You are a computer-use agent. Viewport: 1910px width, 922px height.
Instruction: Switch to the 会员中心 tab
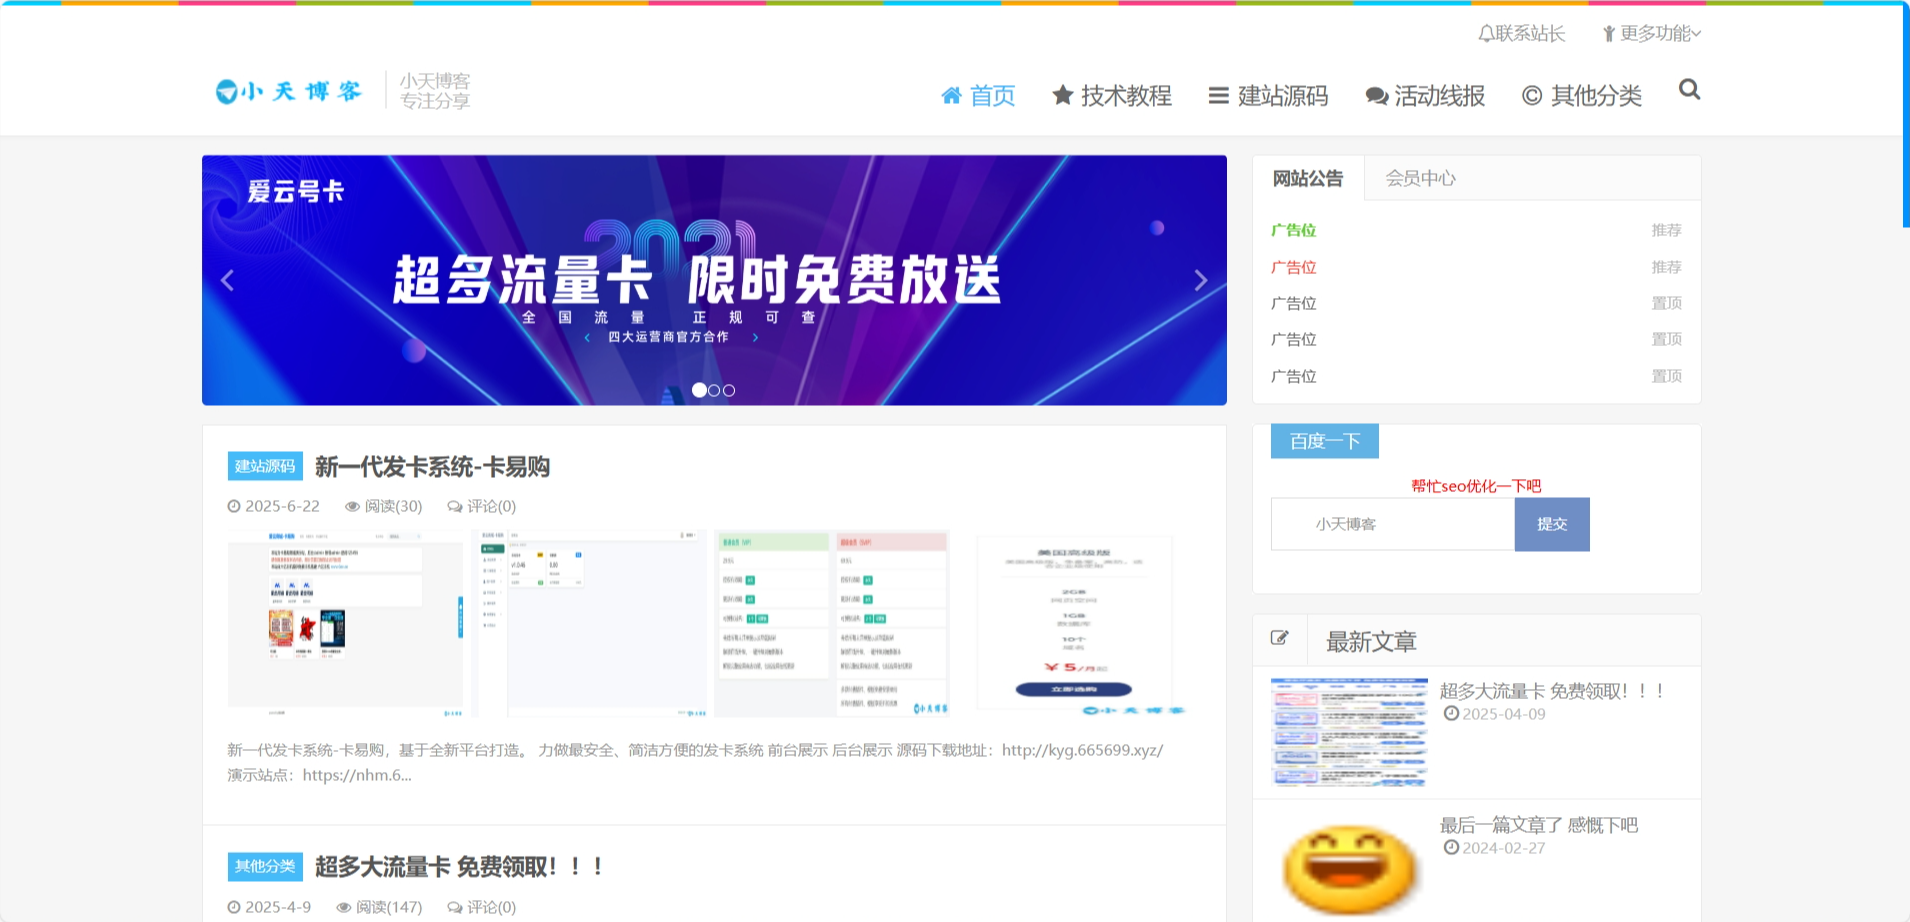tap(1420, 178)
